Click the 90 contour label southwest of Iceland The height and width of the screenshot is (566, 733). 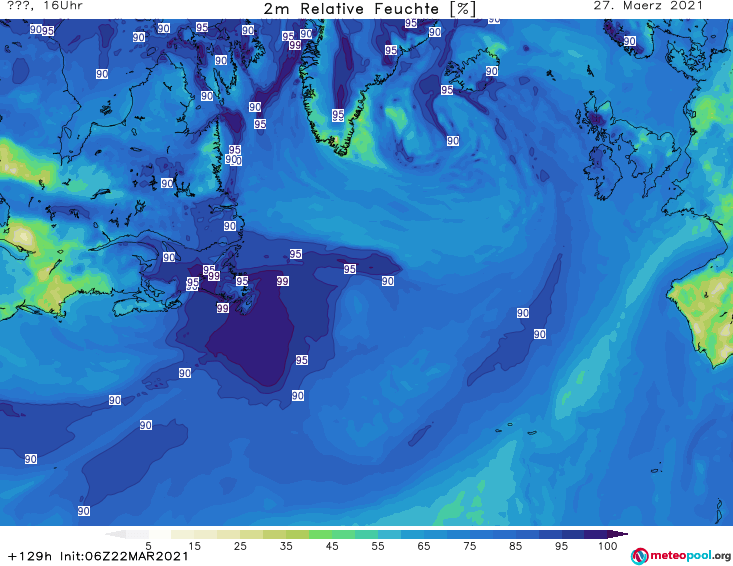pos(453,141)
